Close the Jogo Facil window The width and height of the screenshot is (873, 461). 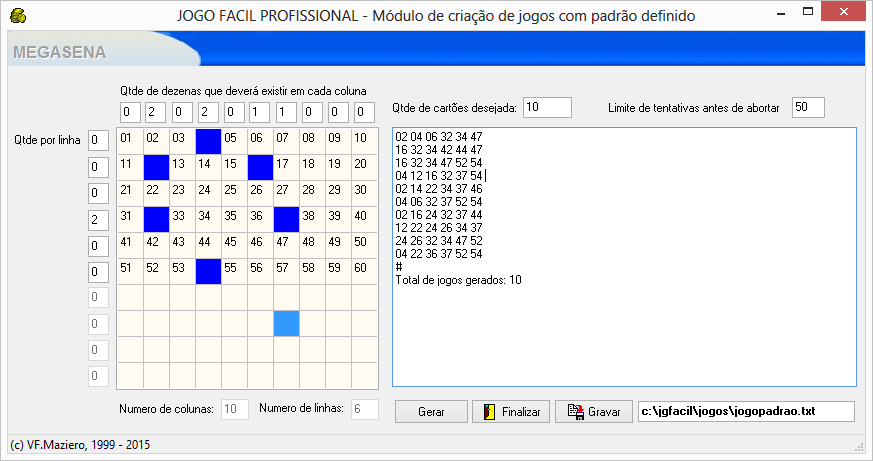coord(844,12)
